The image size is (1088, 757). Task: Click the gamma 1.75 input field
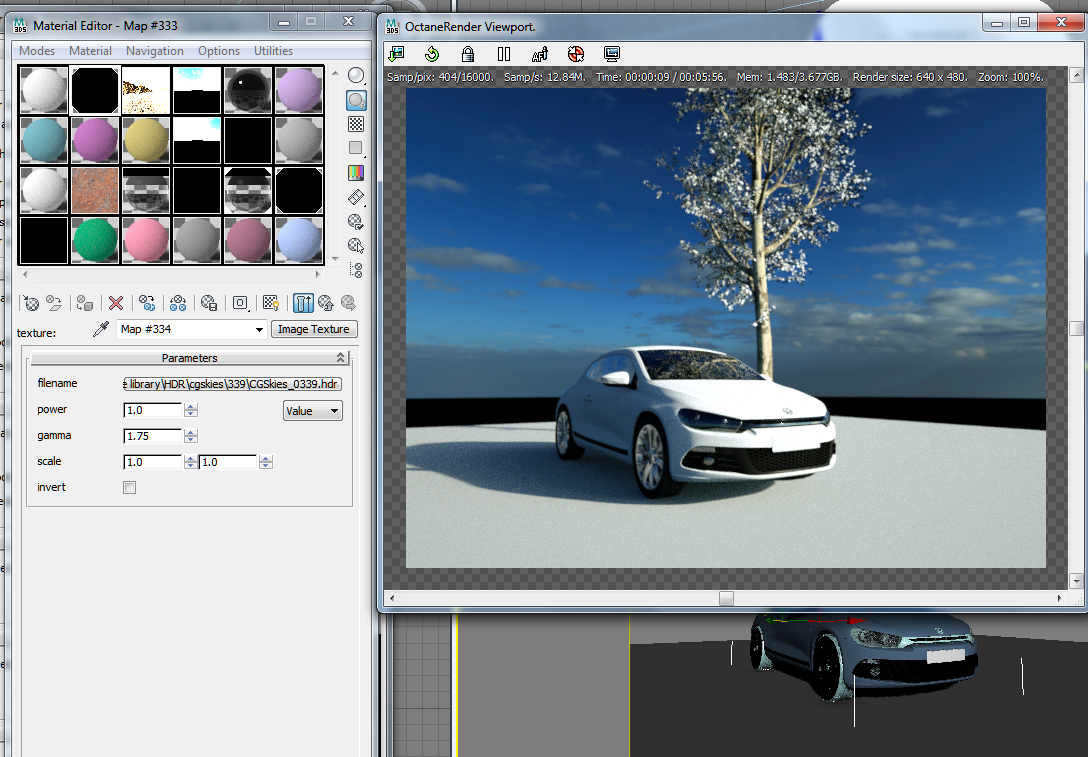153,436
